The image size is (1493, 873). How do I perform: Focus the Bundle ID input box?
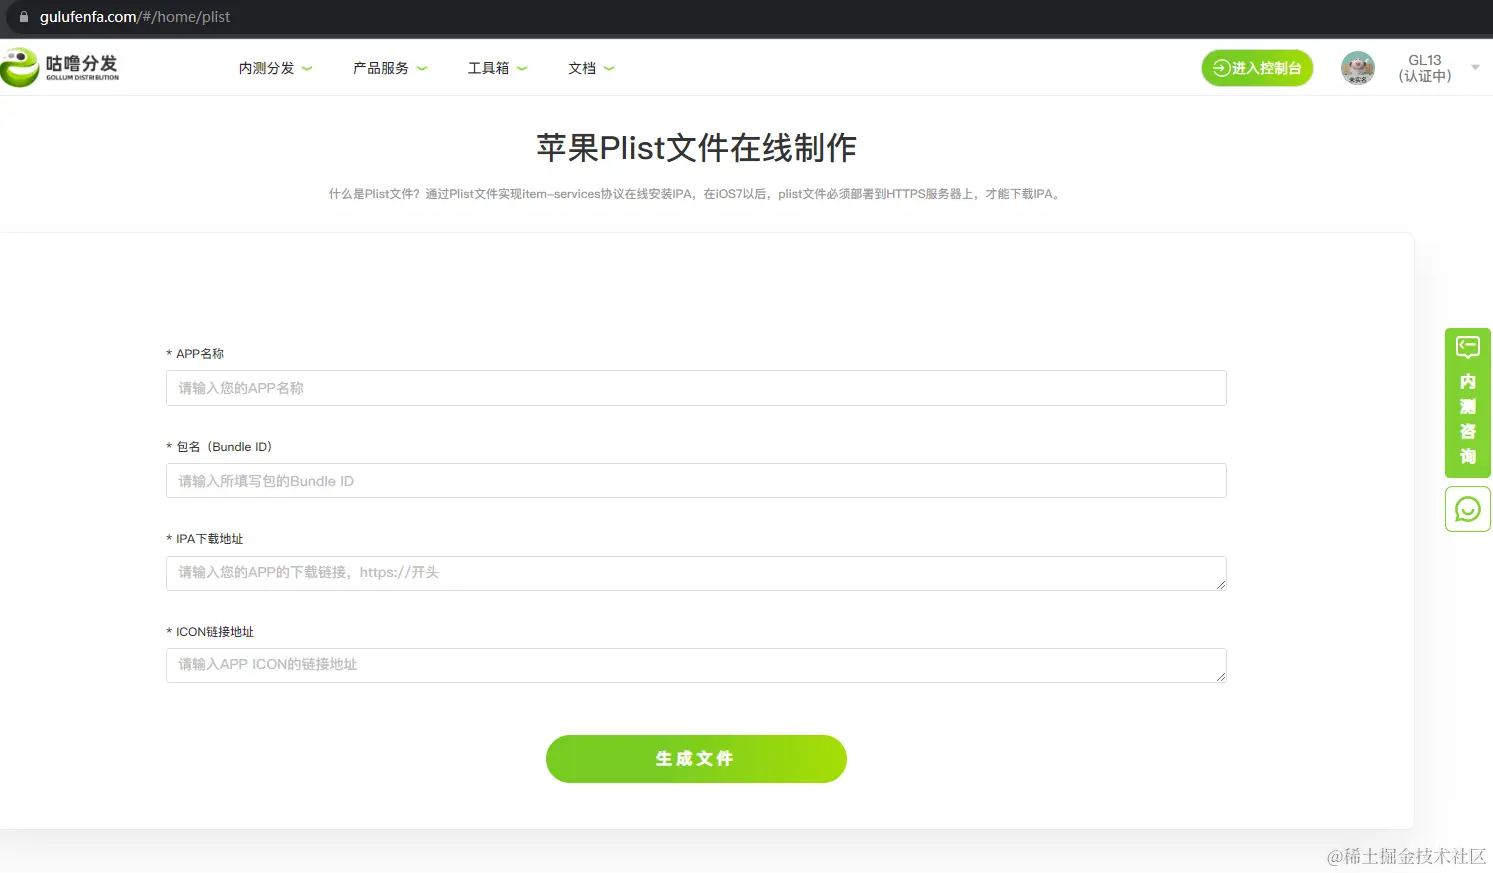[x=695, y=480]
